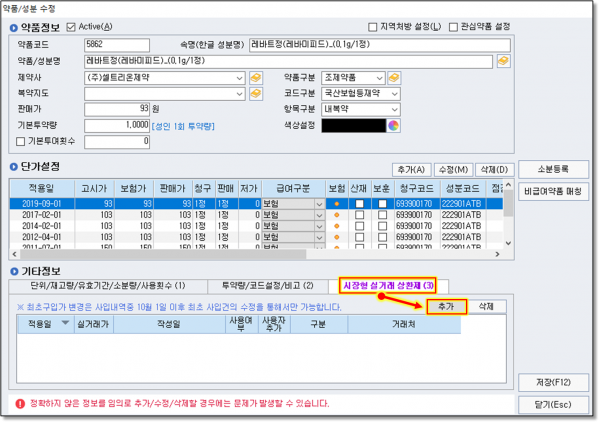Click the 소분등록 button

tap(553, 169)
